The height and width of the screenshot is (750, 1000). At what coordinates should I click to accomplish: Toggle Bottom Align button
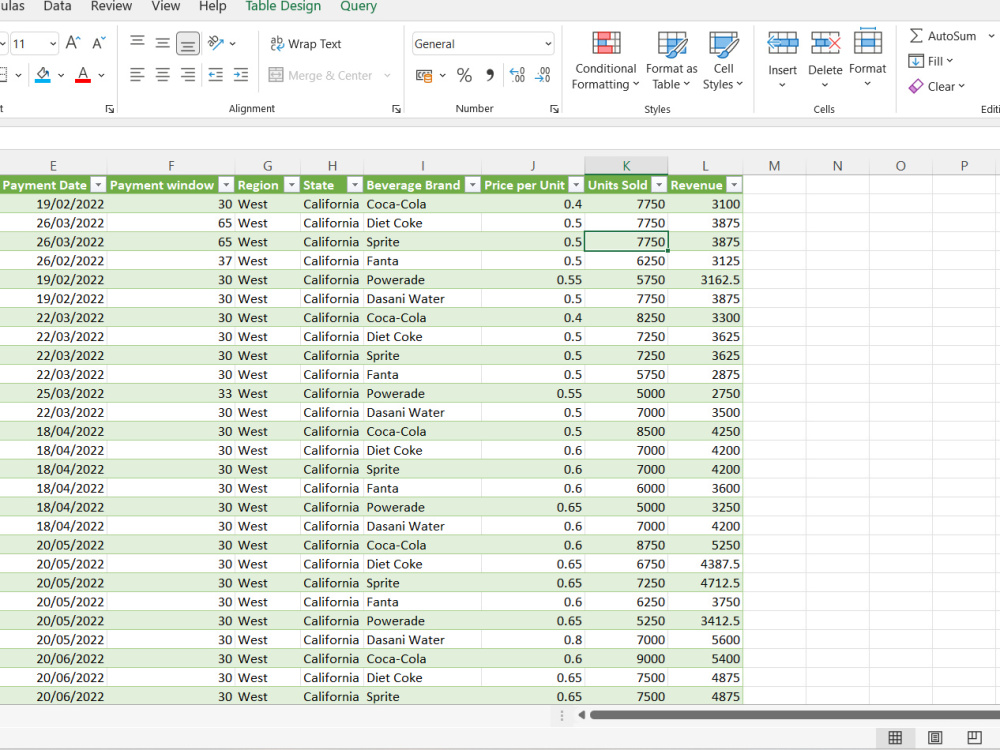point(188,43)
